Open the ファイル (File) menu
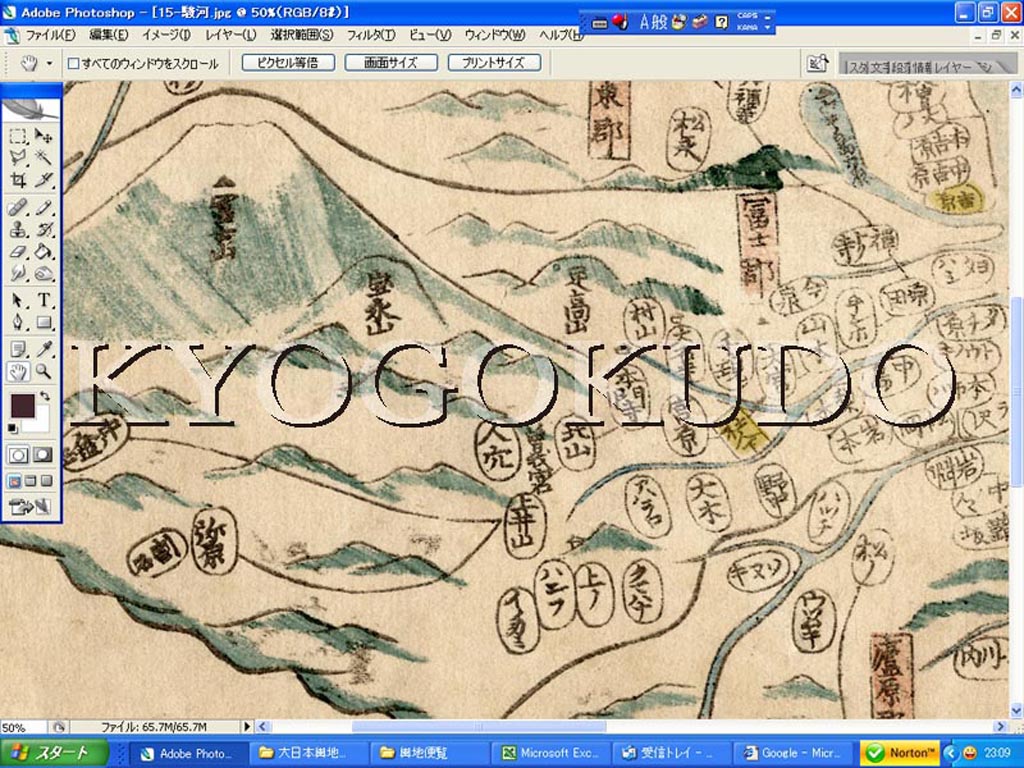 click(50, 35)
